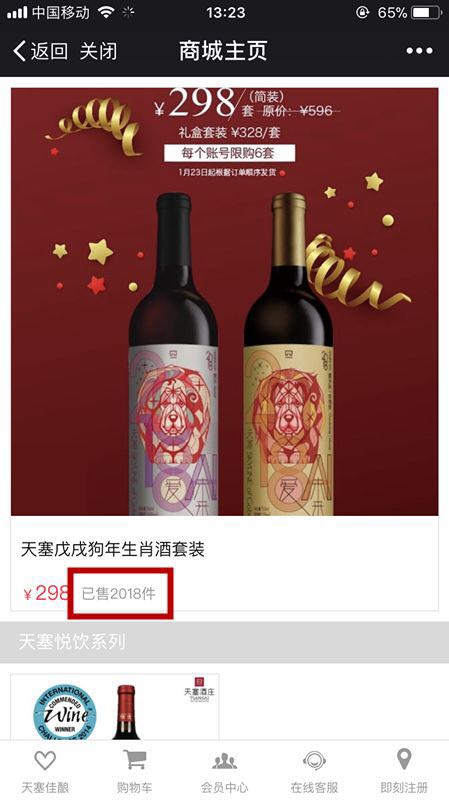Tap the location pin icon for 即刻注册
Image resolution: width=449 pixels, height=800 pixels.
(x=404, y=760)
